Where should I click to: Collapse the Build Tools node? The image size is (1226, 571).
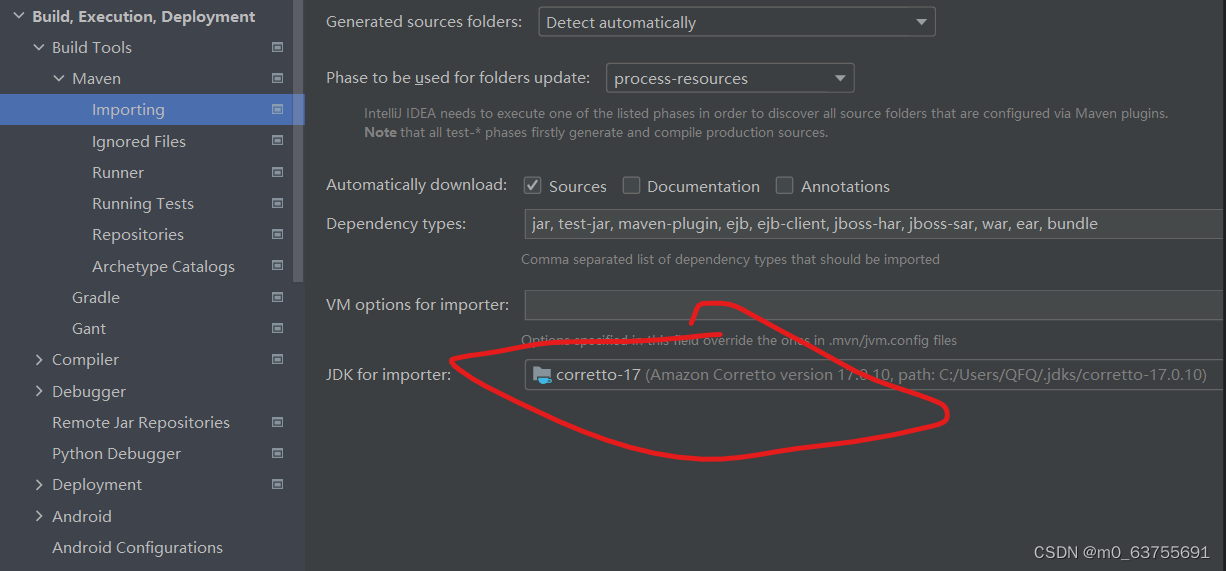coord(39,47)
